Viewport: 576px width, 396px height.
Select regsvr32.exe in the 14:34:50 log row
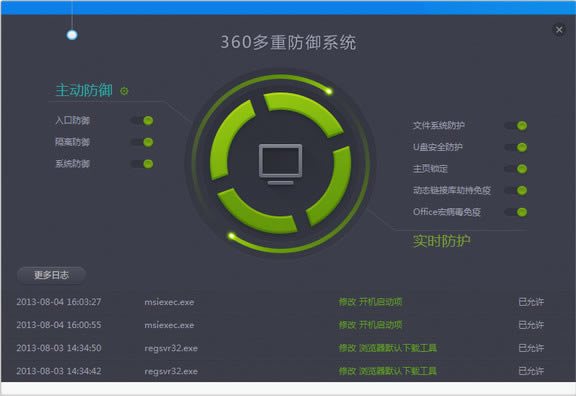point(171,348)
